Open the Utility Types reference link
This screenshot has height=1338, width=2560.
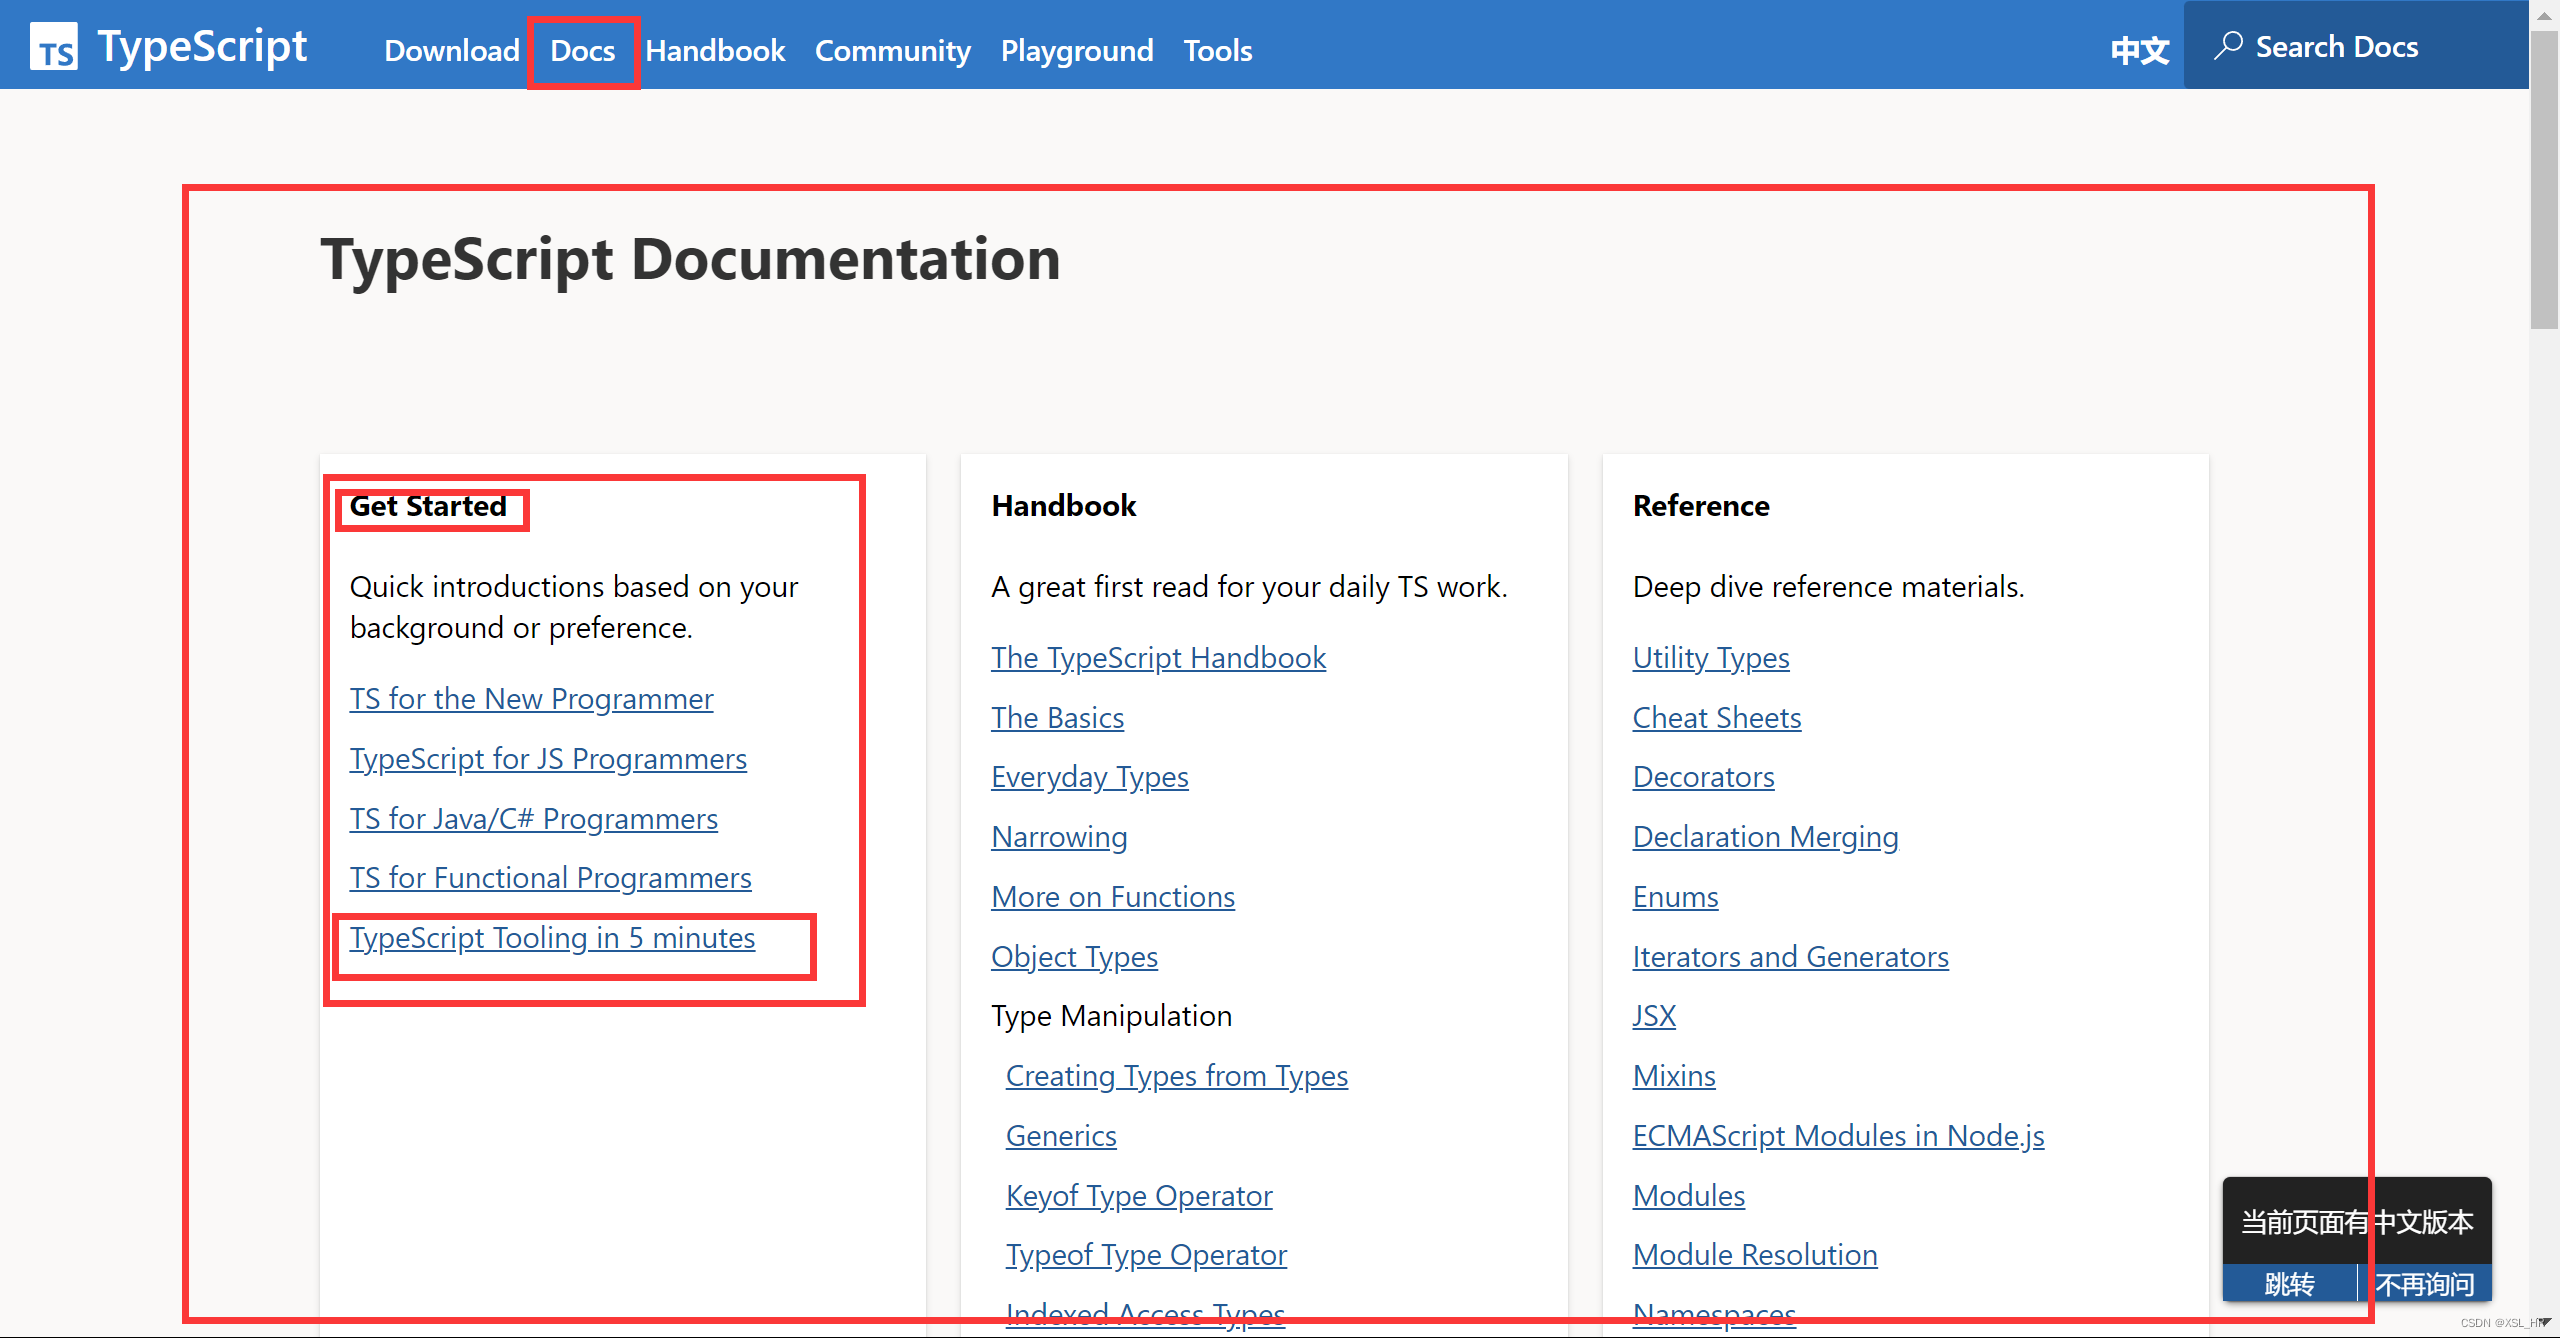1708,657
